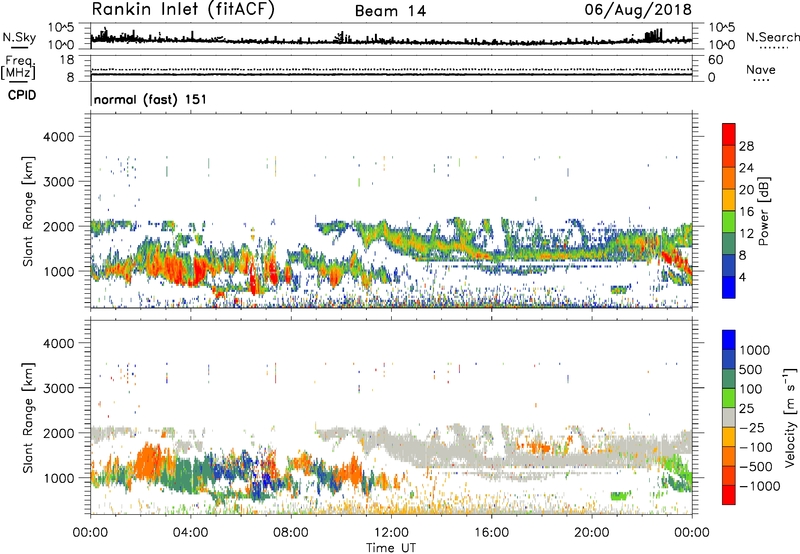Click the solid frequency line in Freq panel

tap(391, 74)
